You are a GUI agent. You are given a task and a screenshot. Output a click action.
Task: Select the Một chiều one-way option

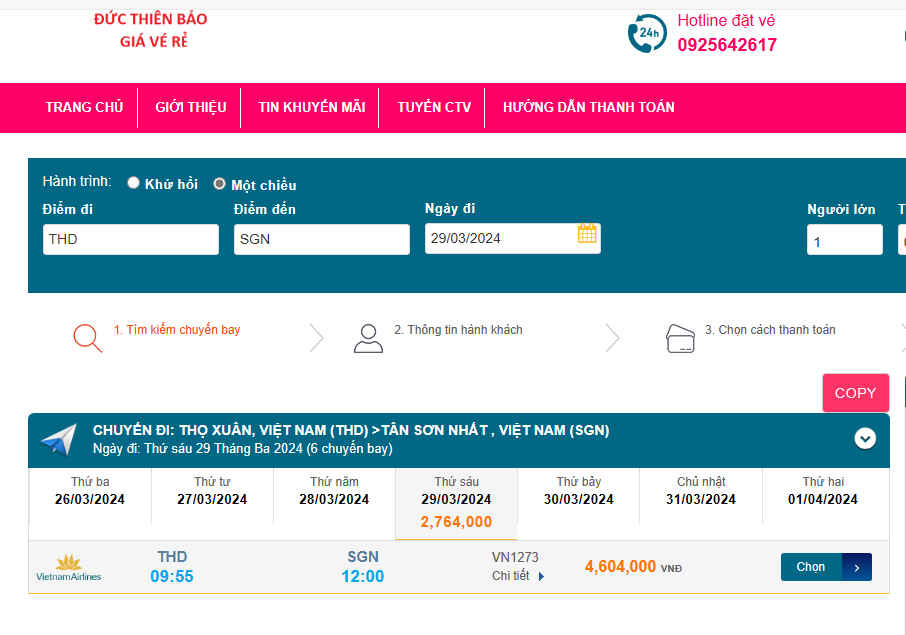(x=219, y=184)
